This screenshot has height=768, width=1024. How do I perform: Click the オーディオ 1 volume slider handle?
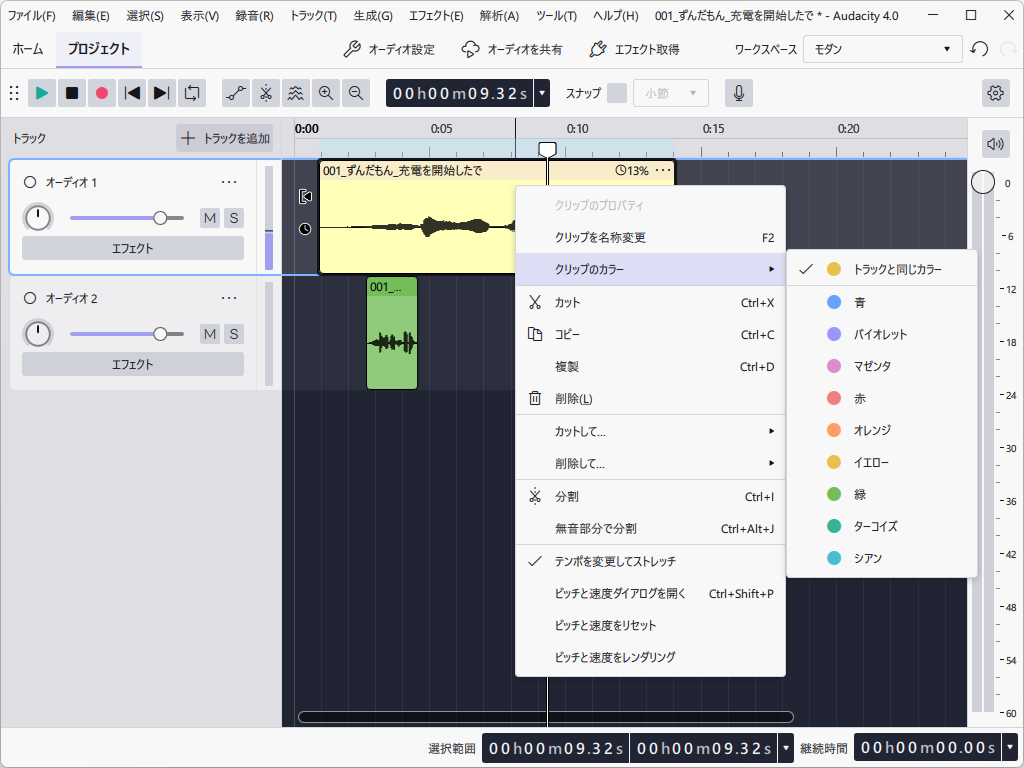tap(160, 218)
